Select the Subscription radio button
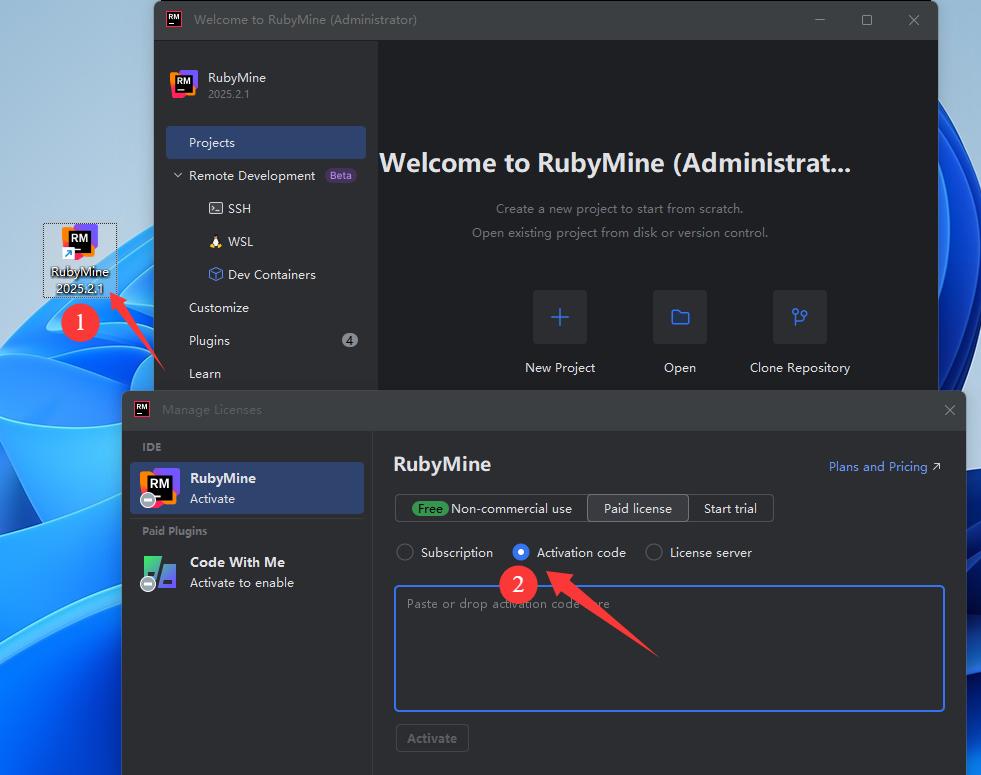Screen dimensions: 981x775 pos(405,552)
